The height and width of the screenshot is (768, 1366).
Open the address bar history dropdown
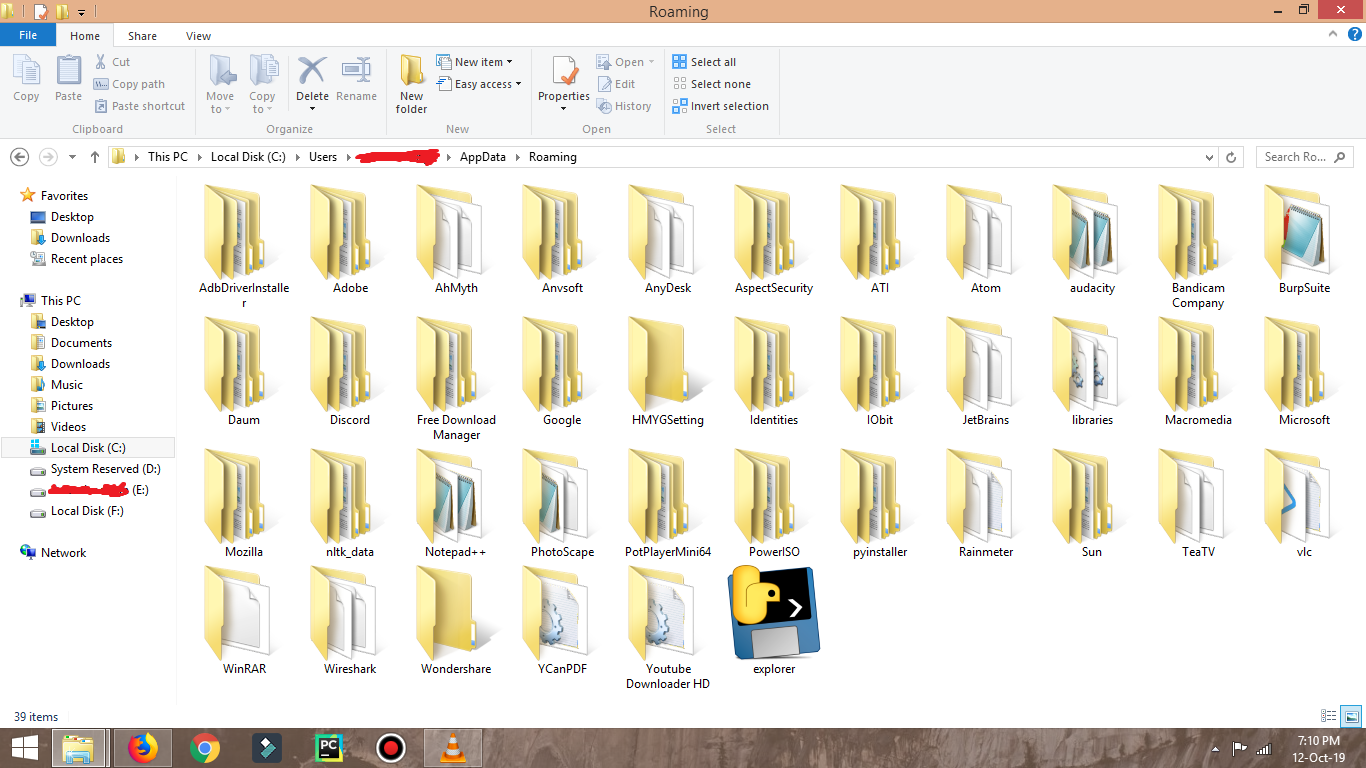point(1211,157)
